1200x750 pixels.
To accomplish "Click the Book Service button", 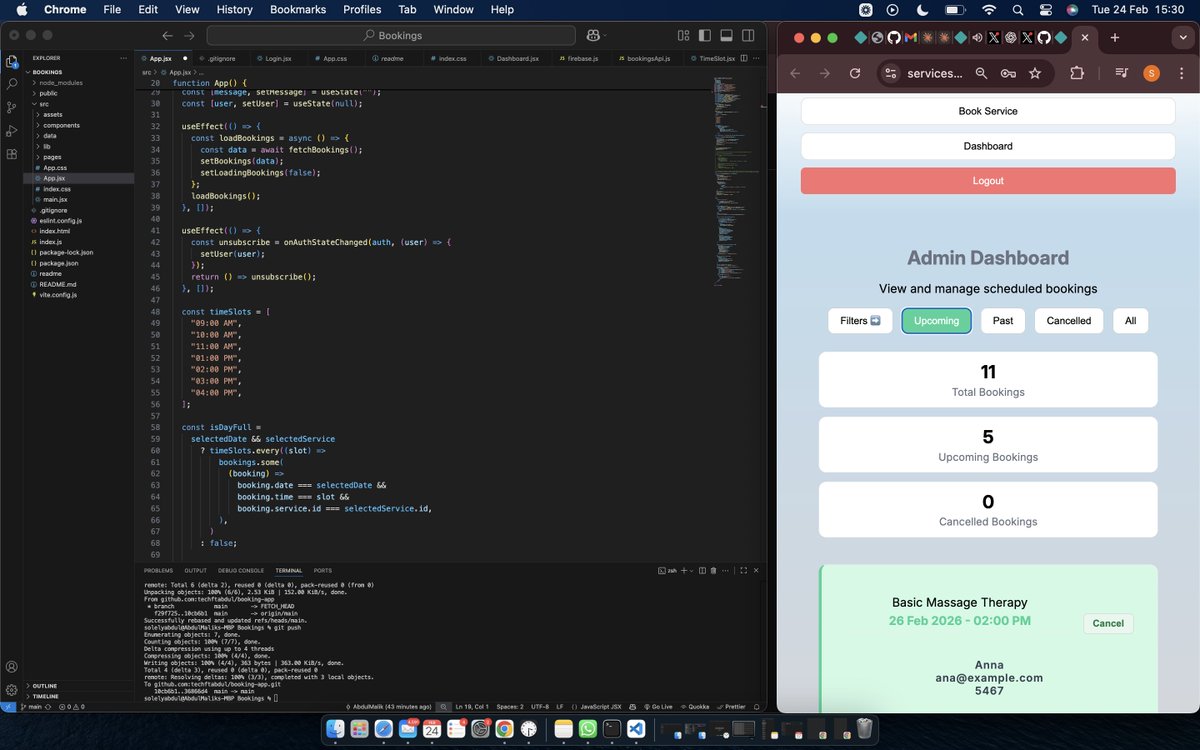I will (988, 111).
